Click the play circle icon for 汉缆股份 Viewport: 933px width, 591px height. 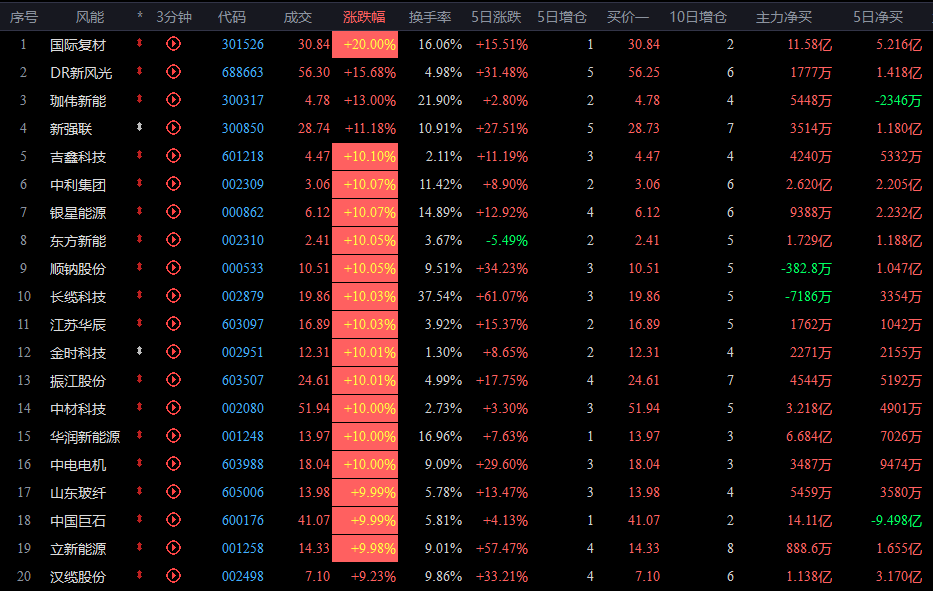[173, 576]
